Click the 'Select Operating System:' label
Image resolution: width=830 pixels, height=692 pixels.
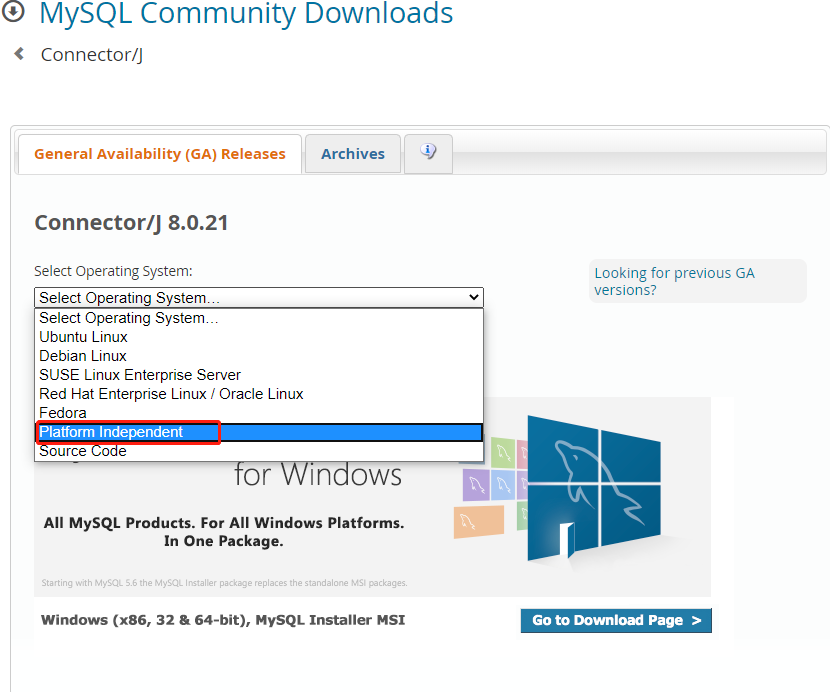click(x=113, y=271)
